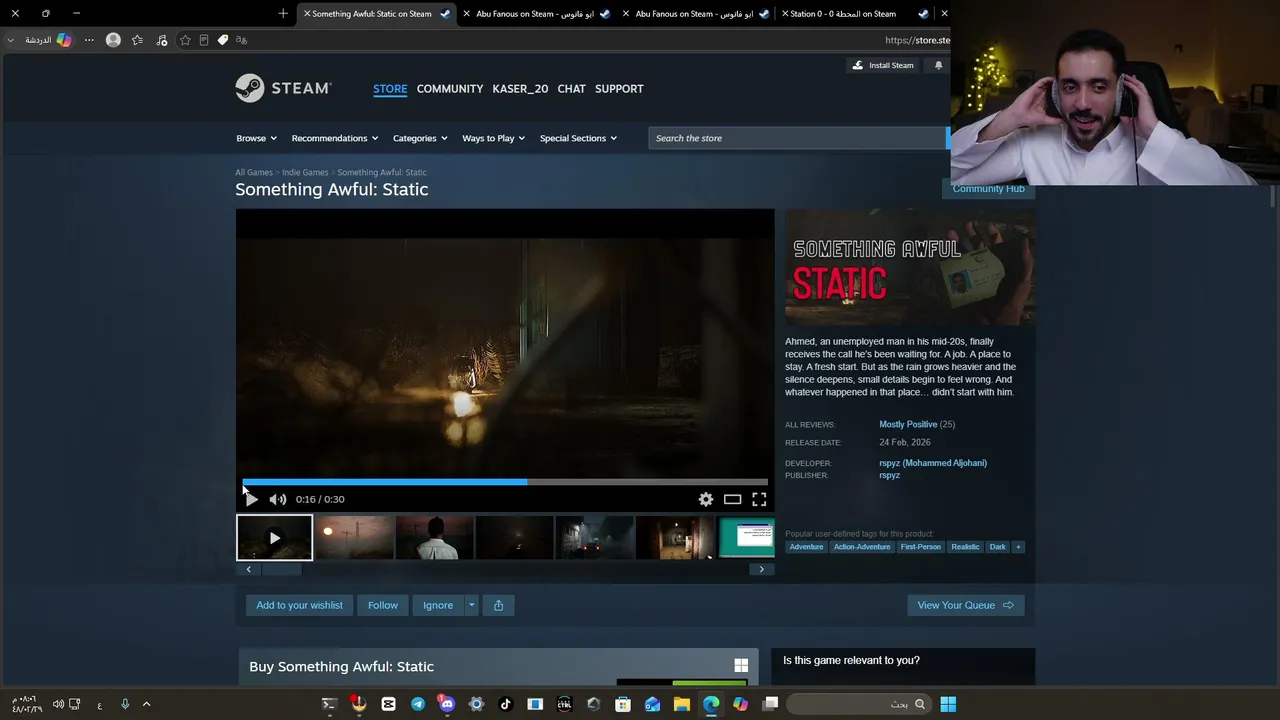
Task: Open the STORE menu
Action: point(390,89)
